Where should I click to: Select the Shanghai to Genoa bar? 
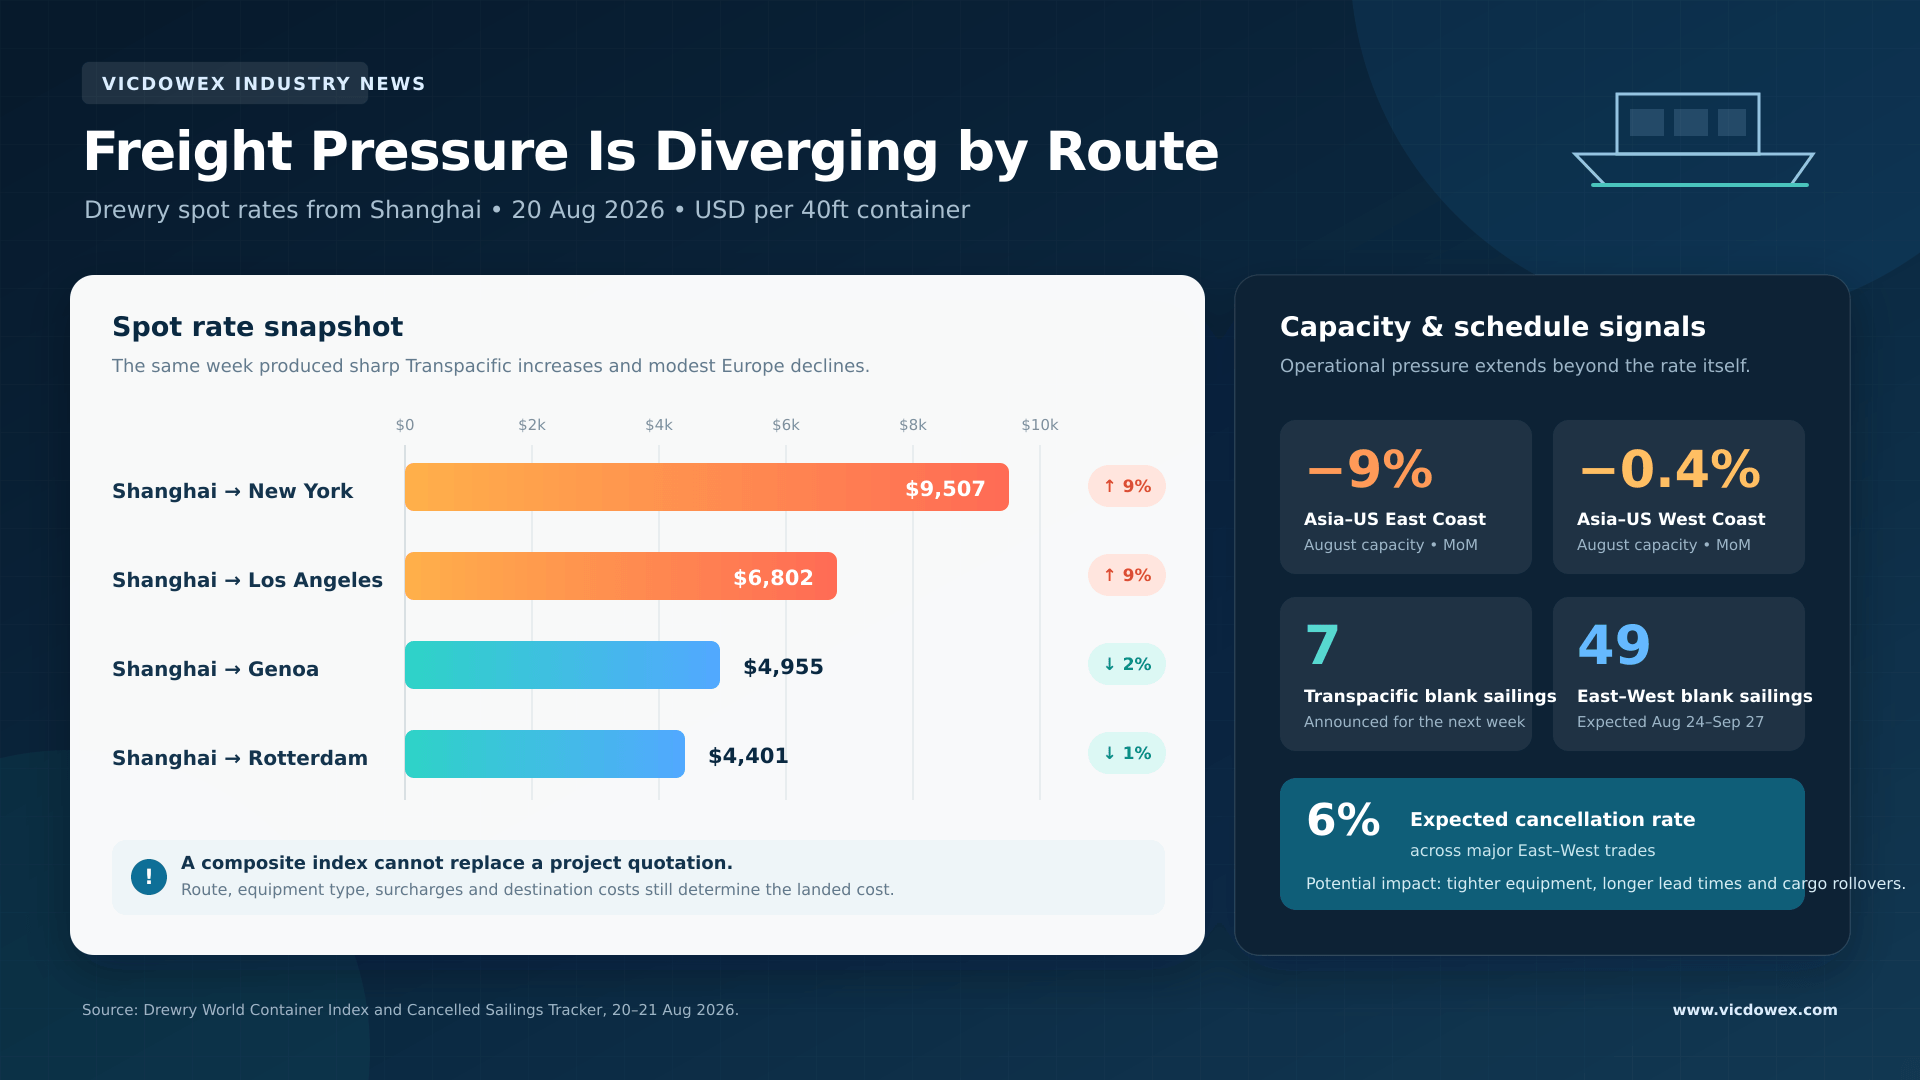pos(562,665)
